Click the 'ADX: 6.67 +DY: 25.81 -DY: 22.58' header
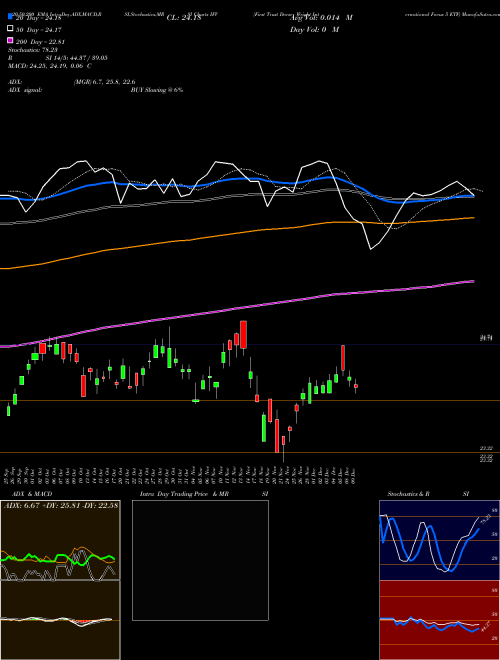Image resolution: width=500 pixels, height=660 pixels. coord(61,505)
